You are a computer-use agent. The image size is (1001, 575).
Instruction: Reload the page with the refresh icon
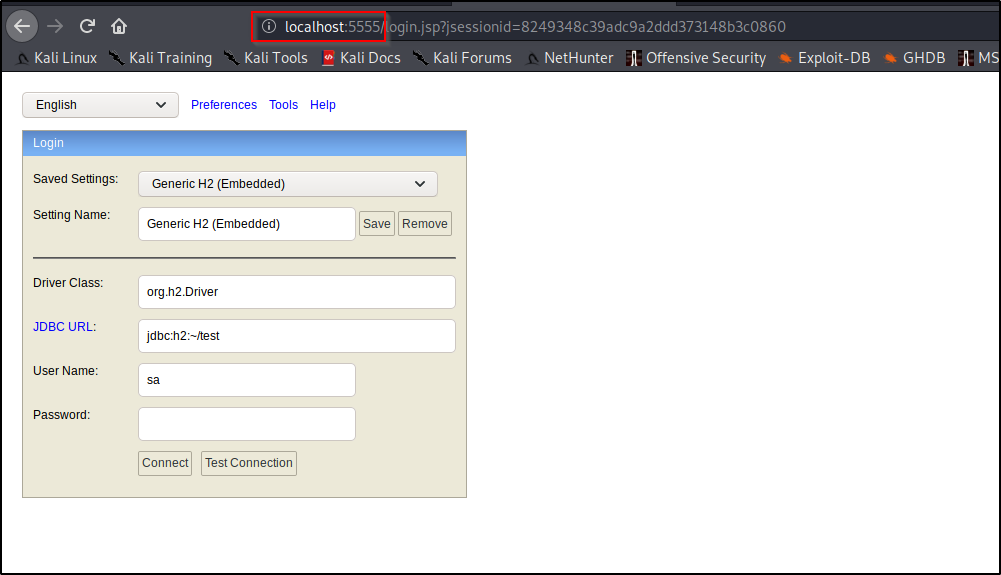pos(87,26)
